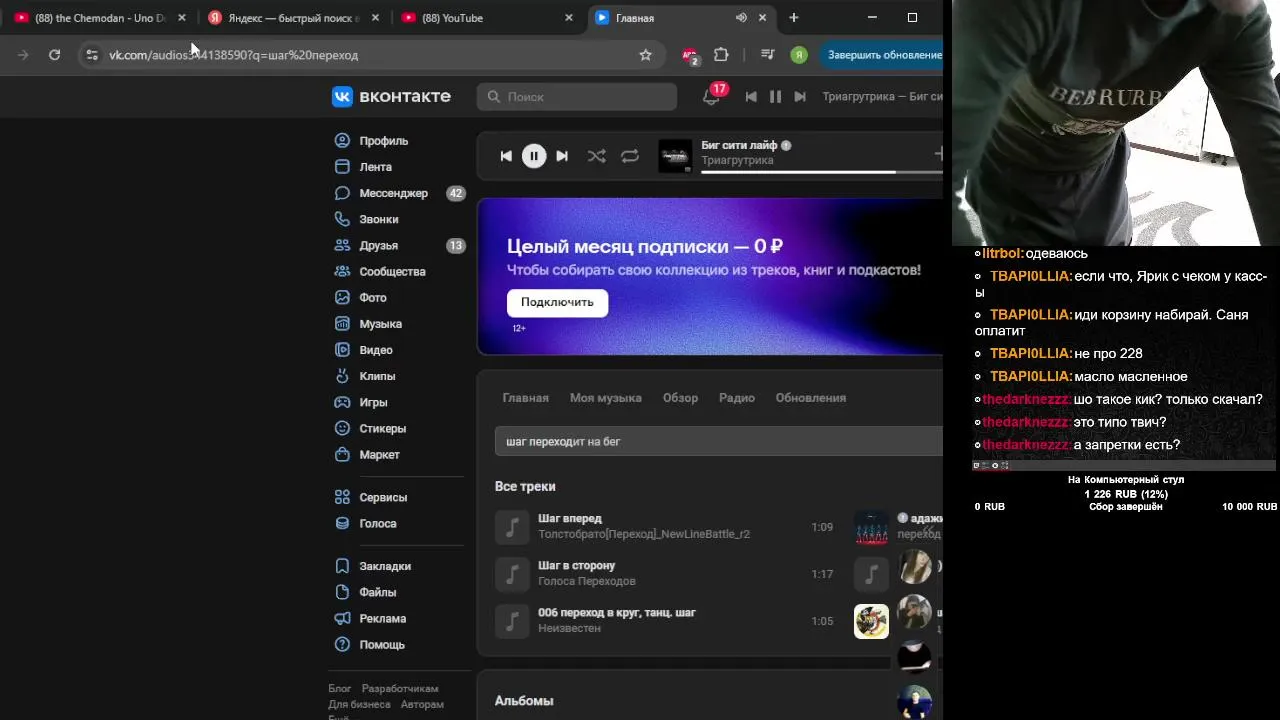Seek in the Биг сити лайф progress bar
This screenshot has height=720, width=1280.
tap(820, 172)
